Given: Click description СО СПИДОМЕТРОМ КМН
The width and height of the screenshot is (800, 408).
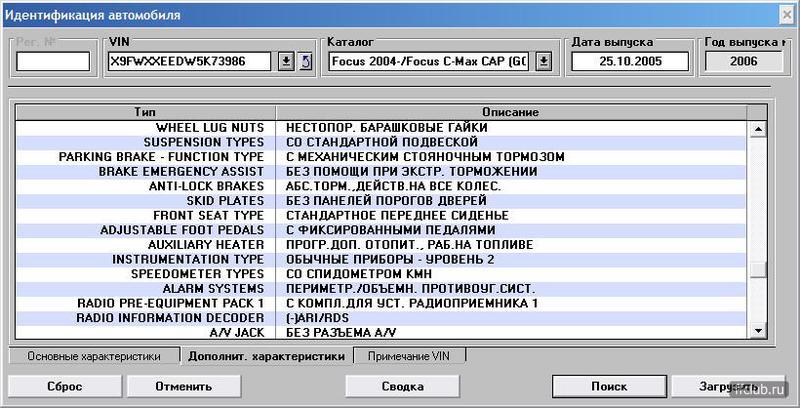Looking at the screenshot, I should coord(359,274).
